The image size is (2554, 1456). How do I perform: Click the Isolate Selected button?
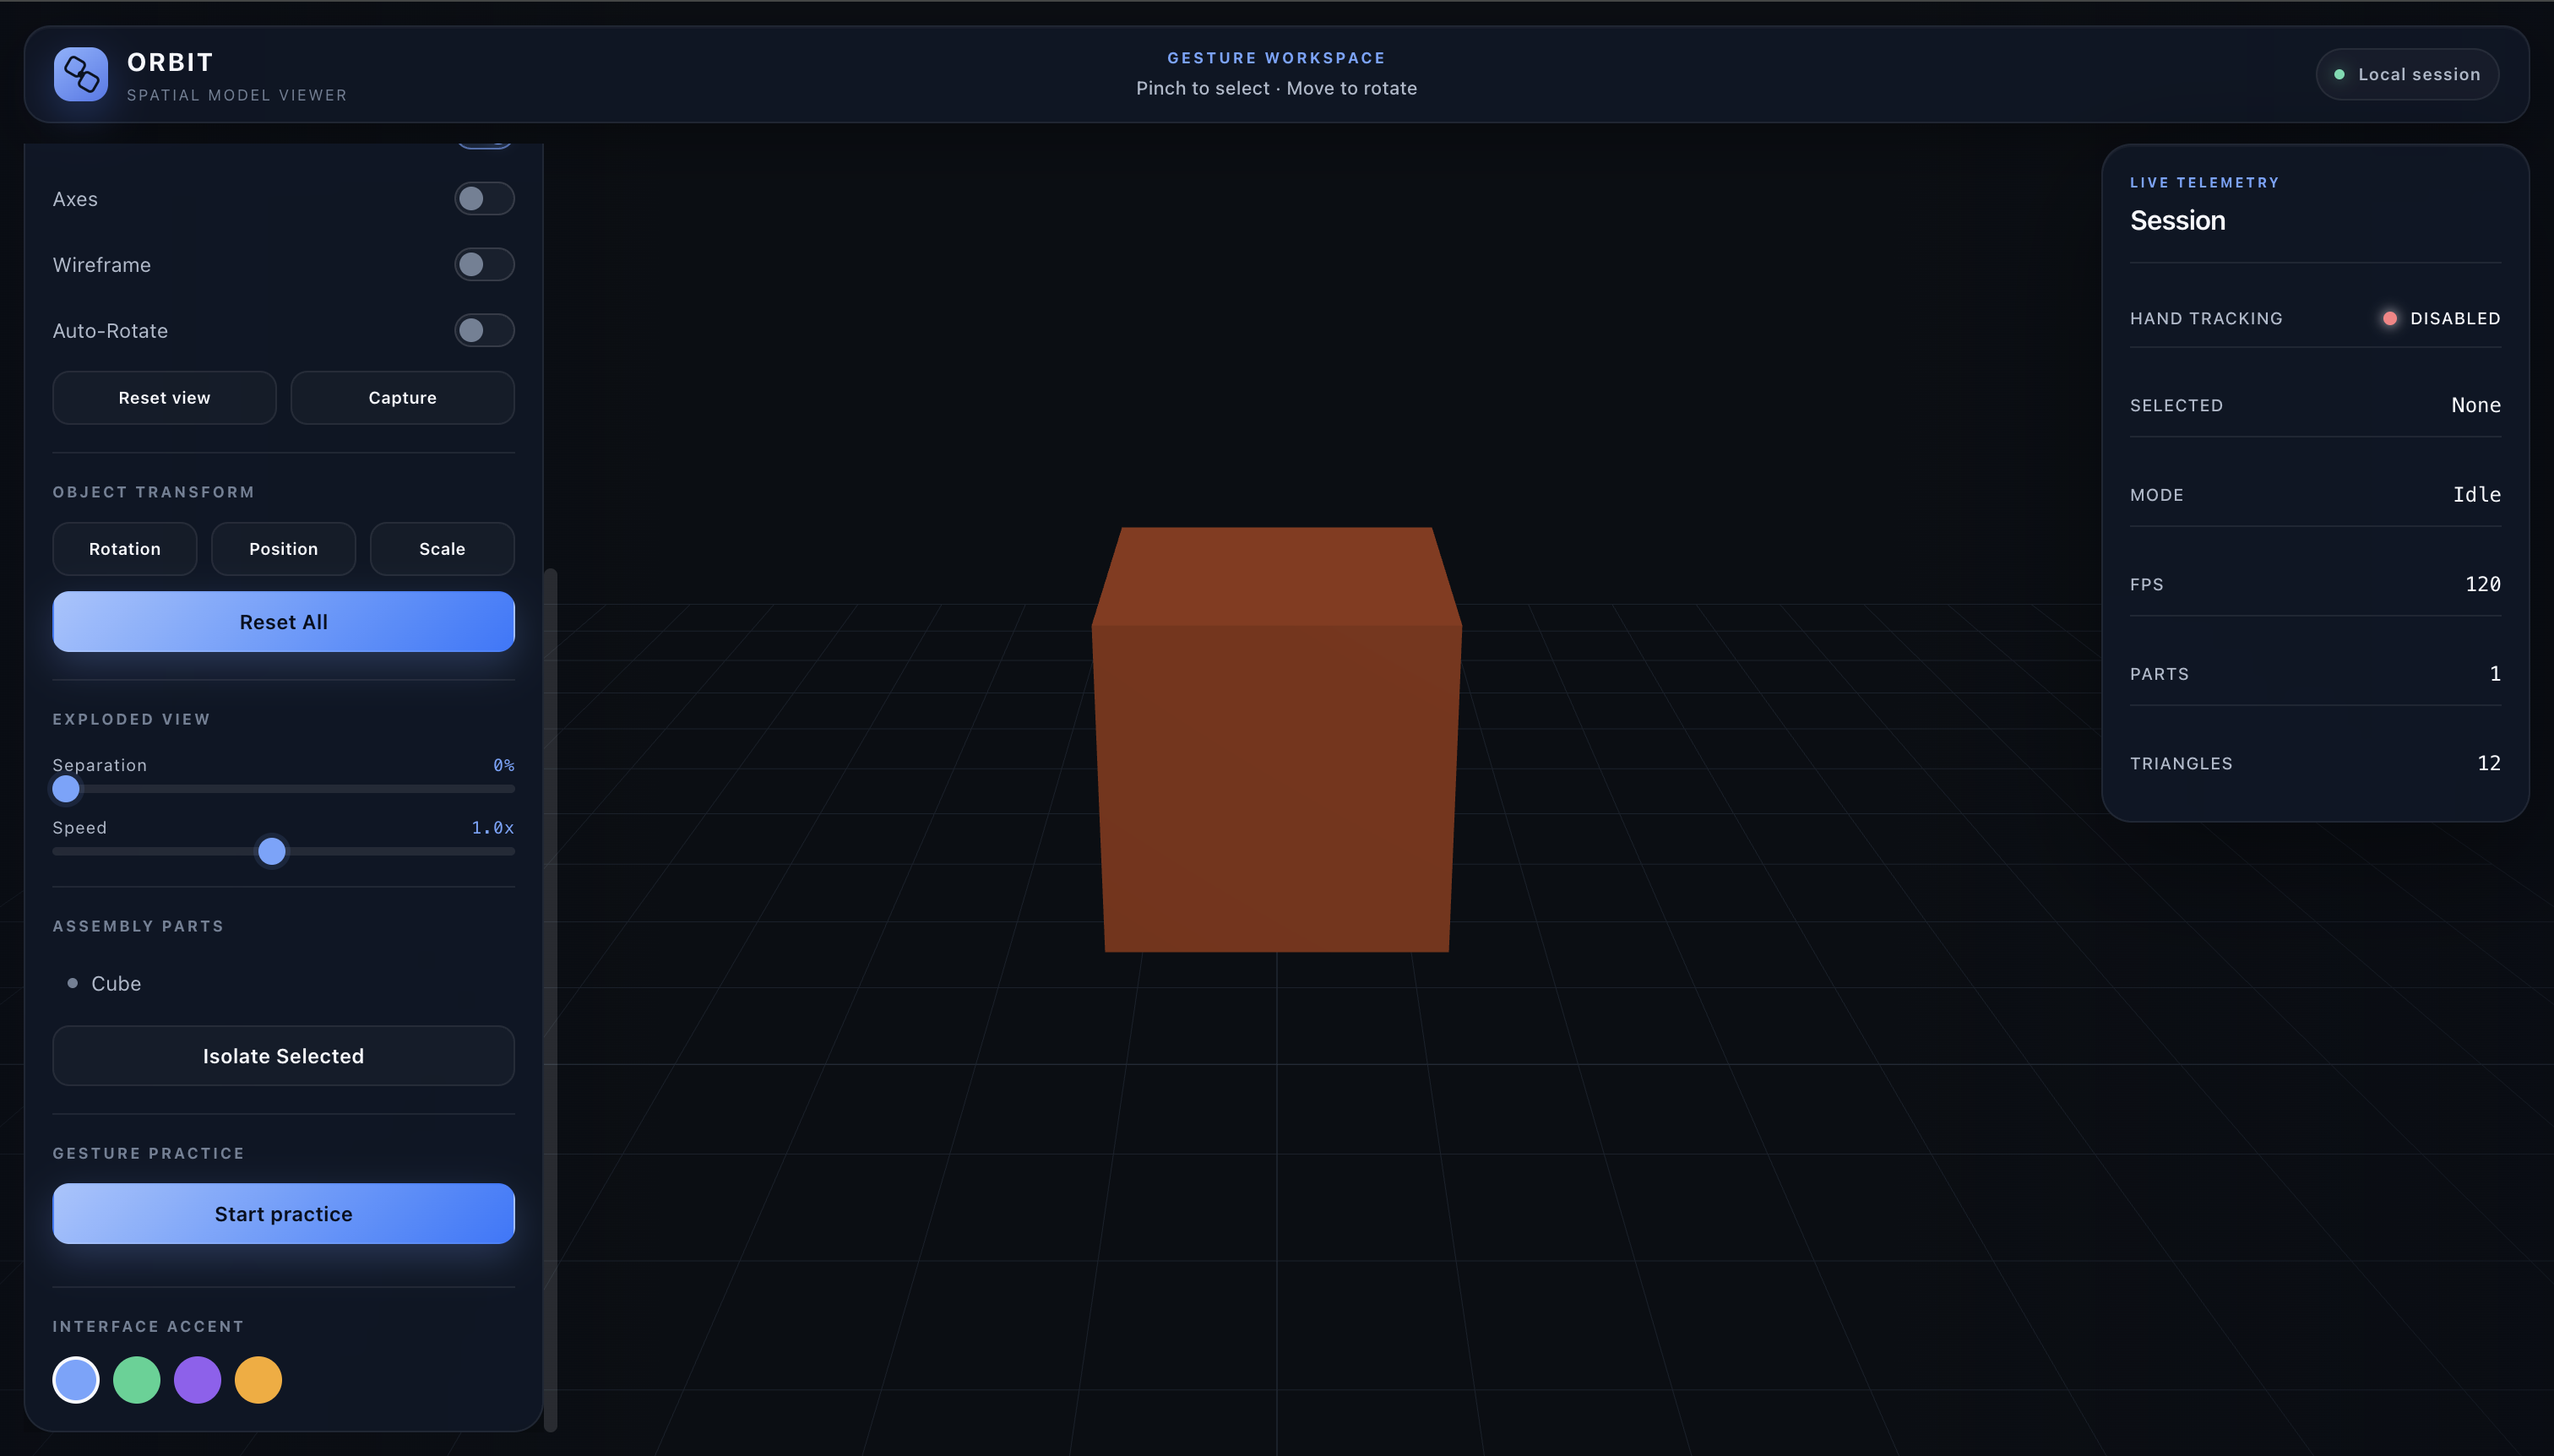(283, 1056)
